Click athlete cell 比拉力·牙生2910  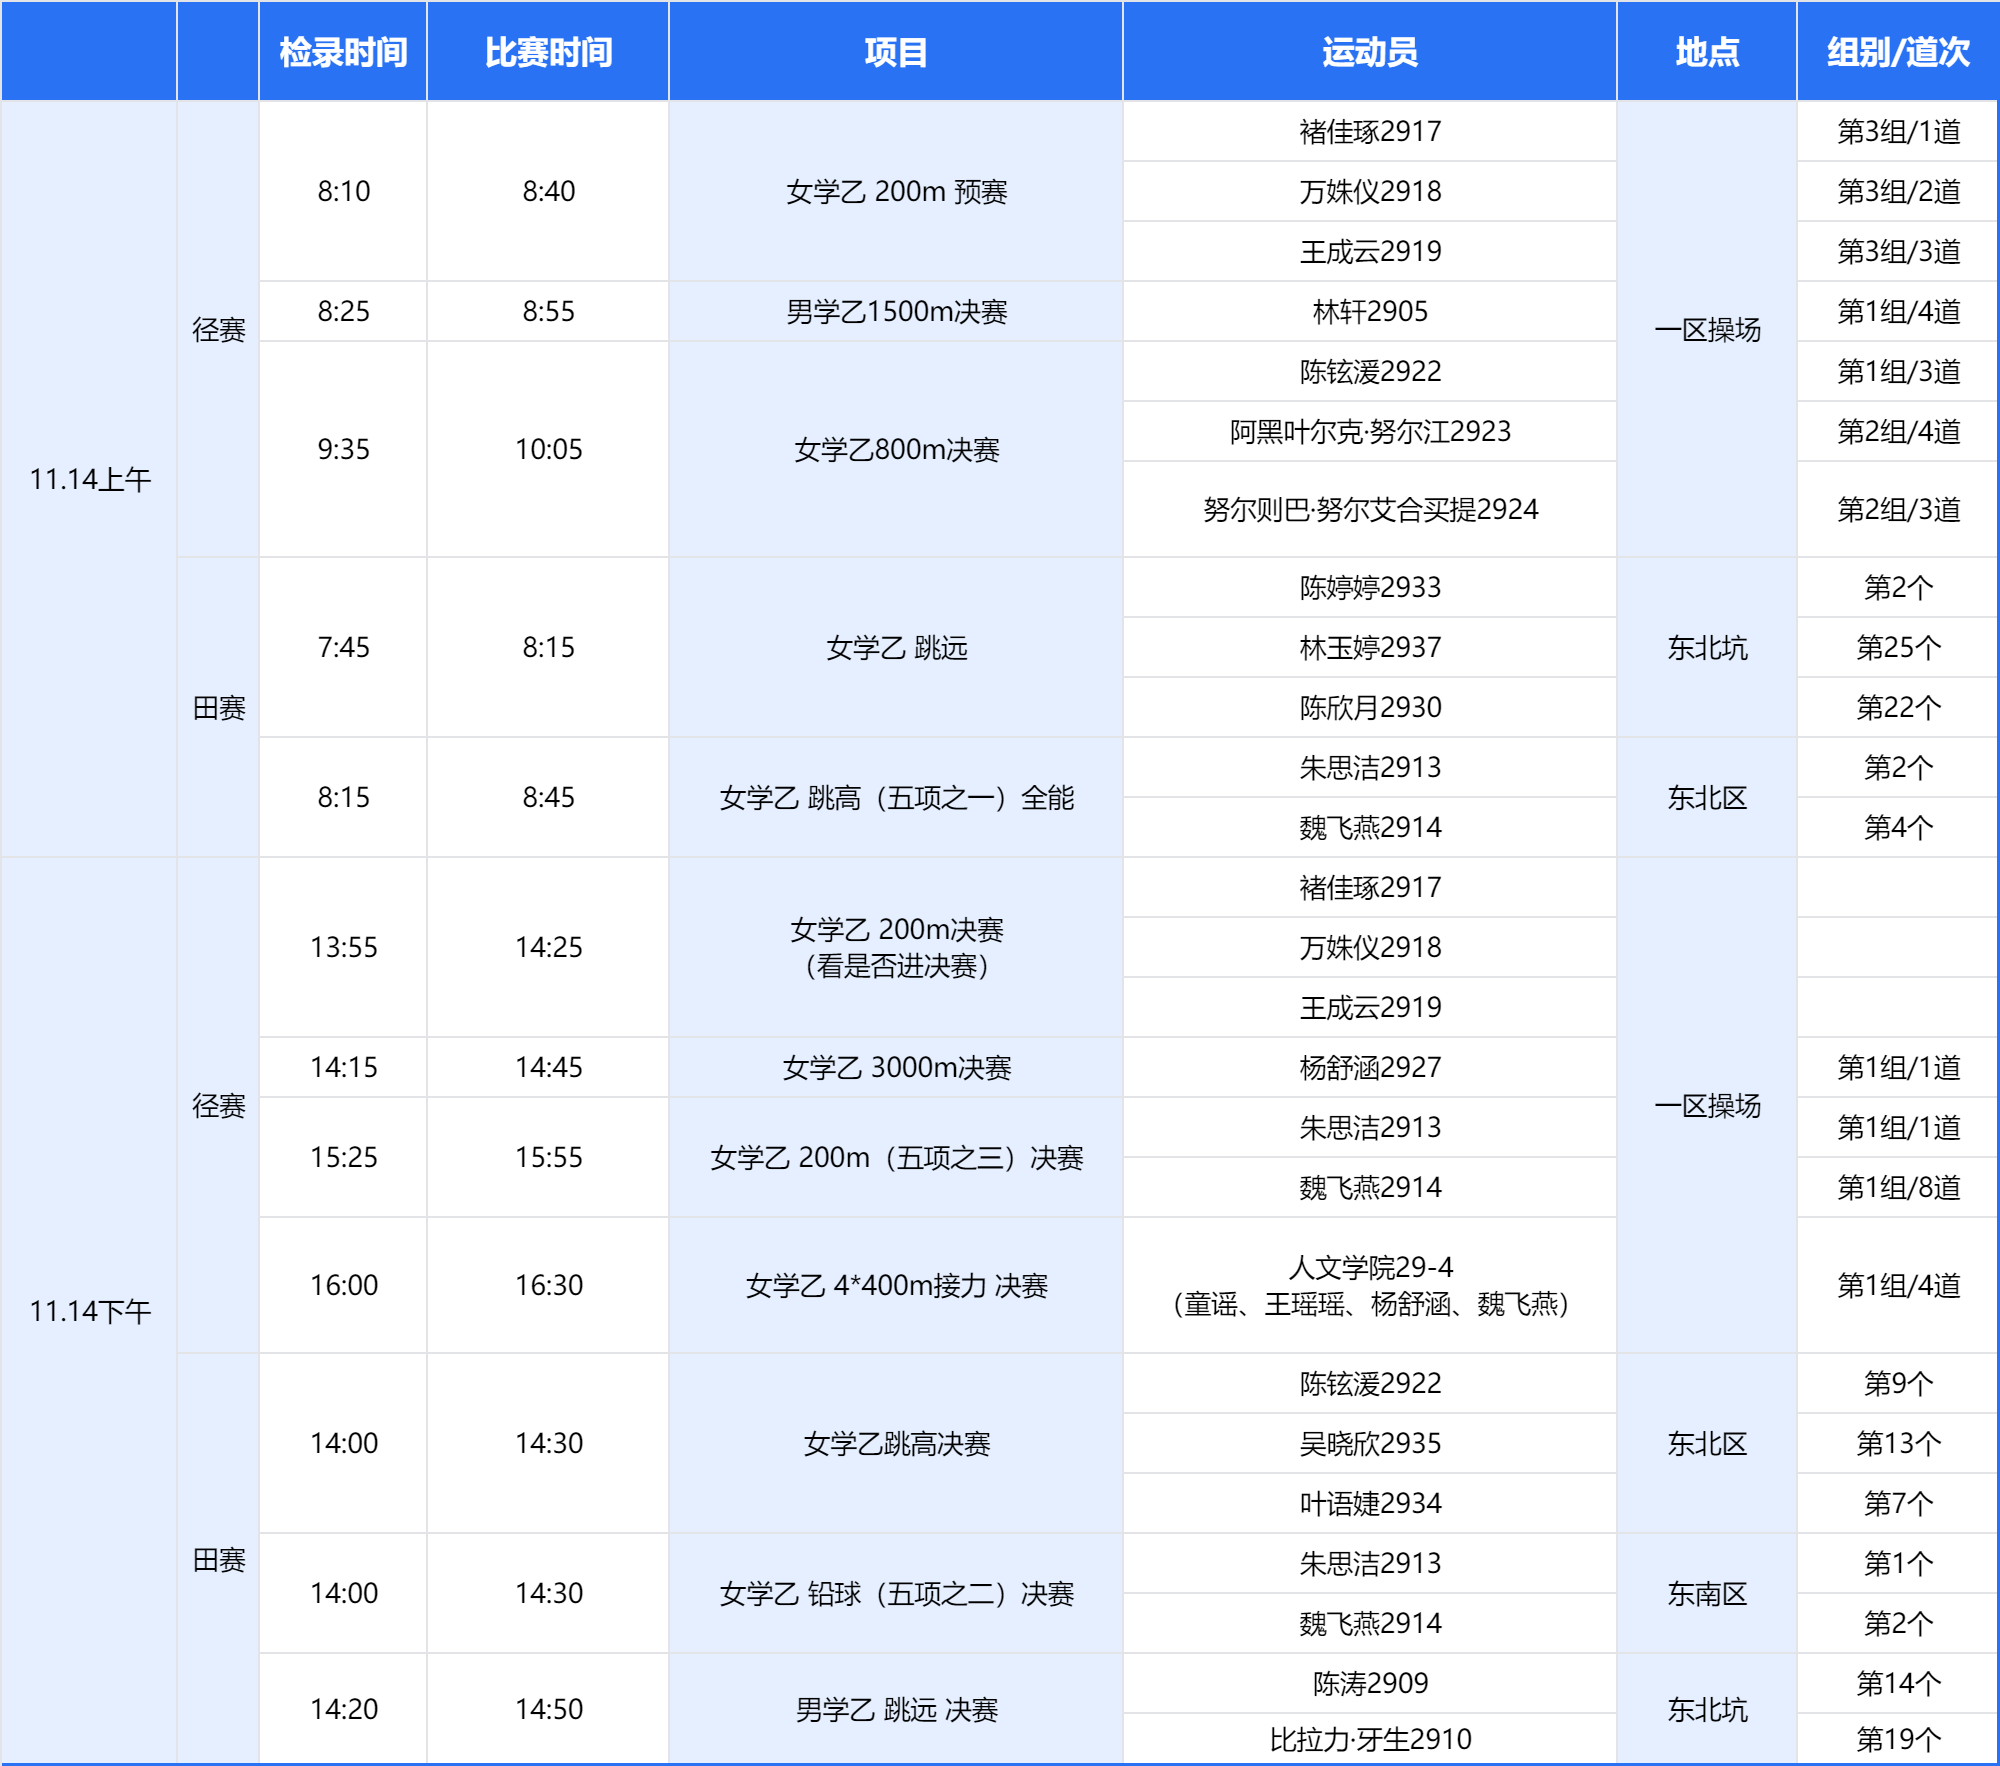(1369, 1739)
